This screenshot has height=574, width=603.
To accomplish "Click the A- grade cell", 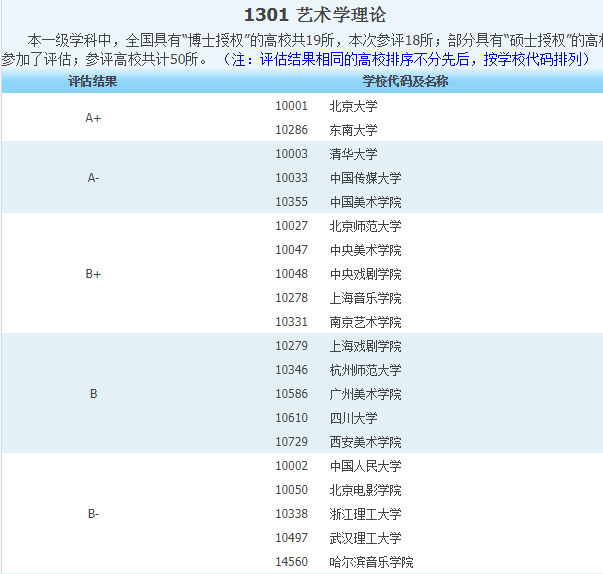I will (x=93, y=178).
